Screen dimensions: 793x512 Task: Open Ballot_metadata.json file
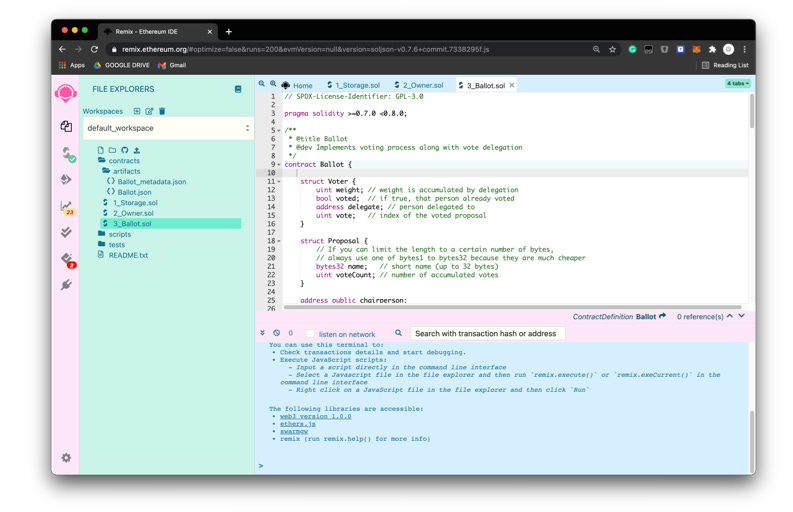click(146, 182)
